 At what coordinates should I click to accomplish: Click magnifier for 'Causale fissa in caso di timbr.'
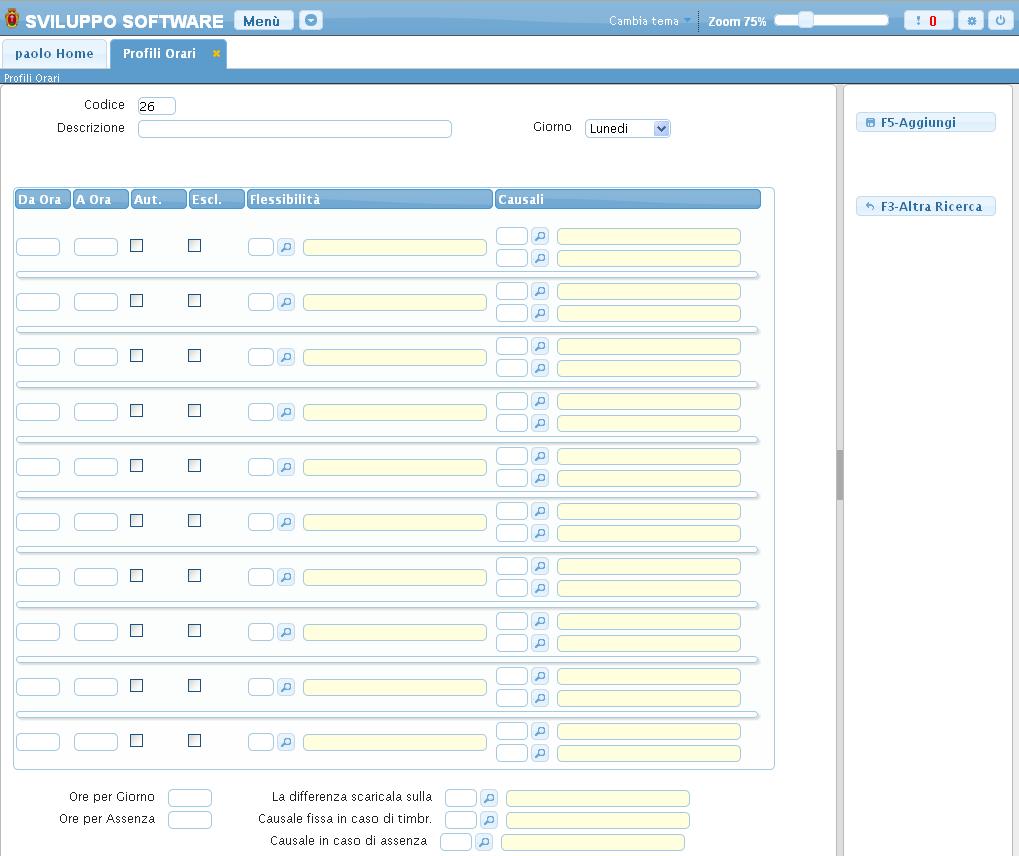click(x=489, y=820)
